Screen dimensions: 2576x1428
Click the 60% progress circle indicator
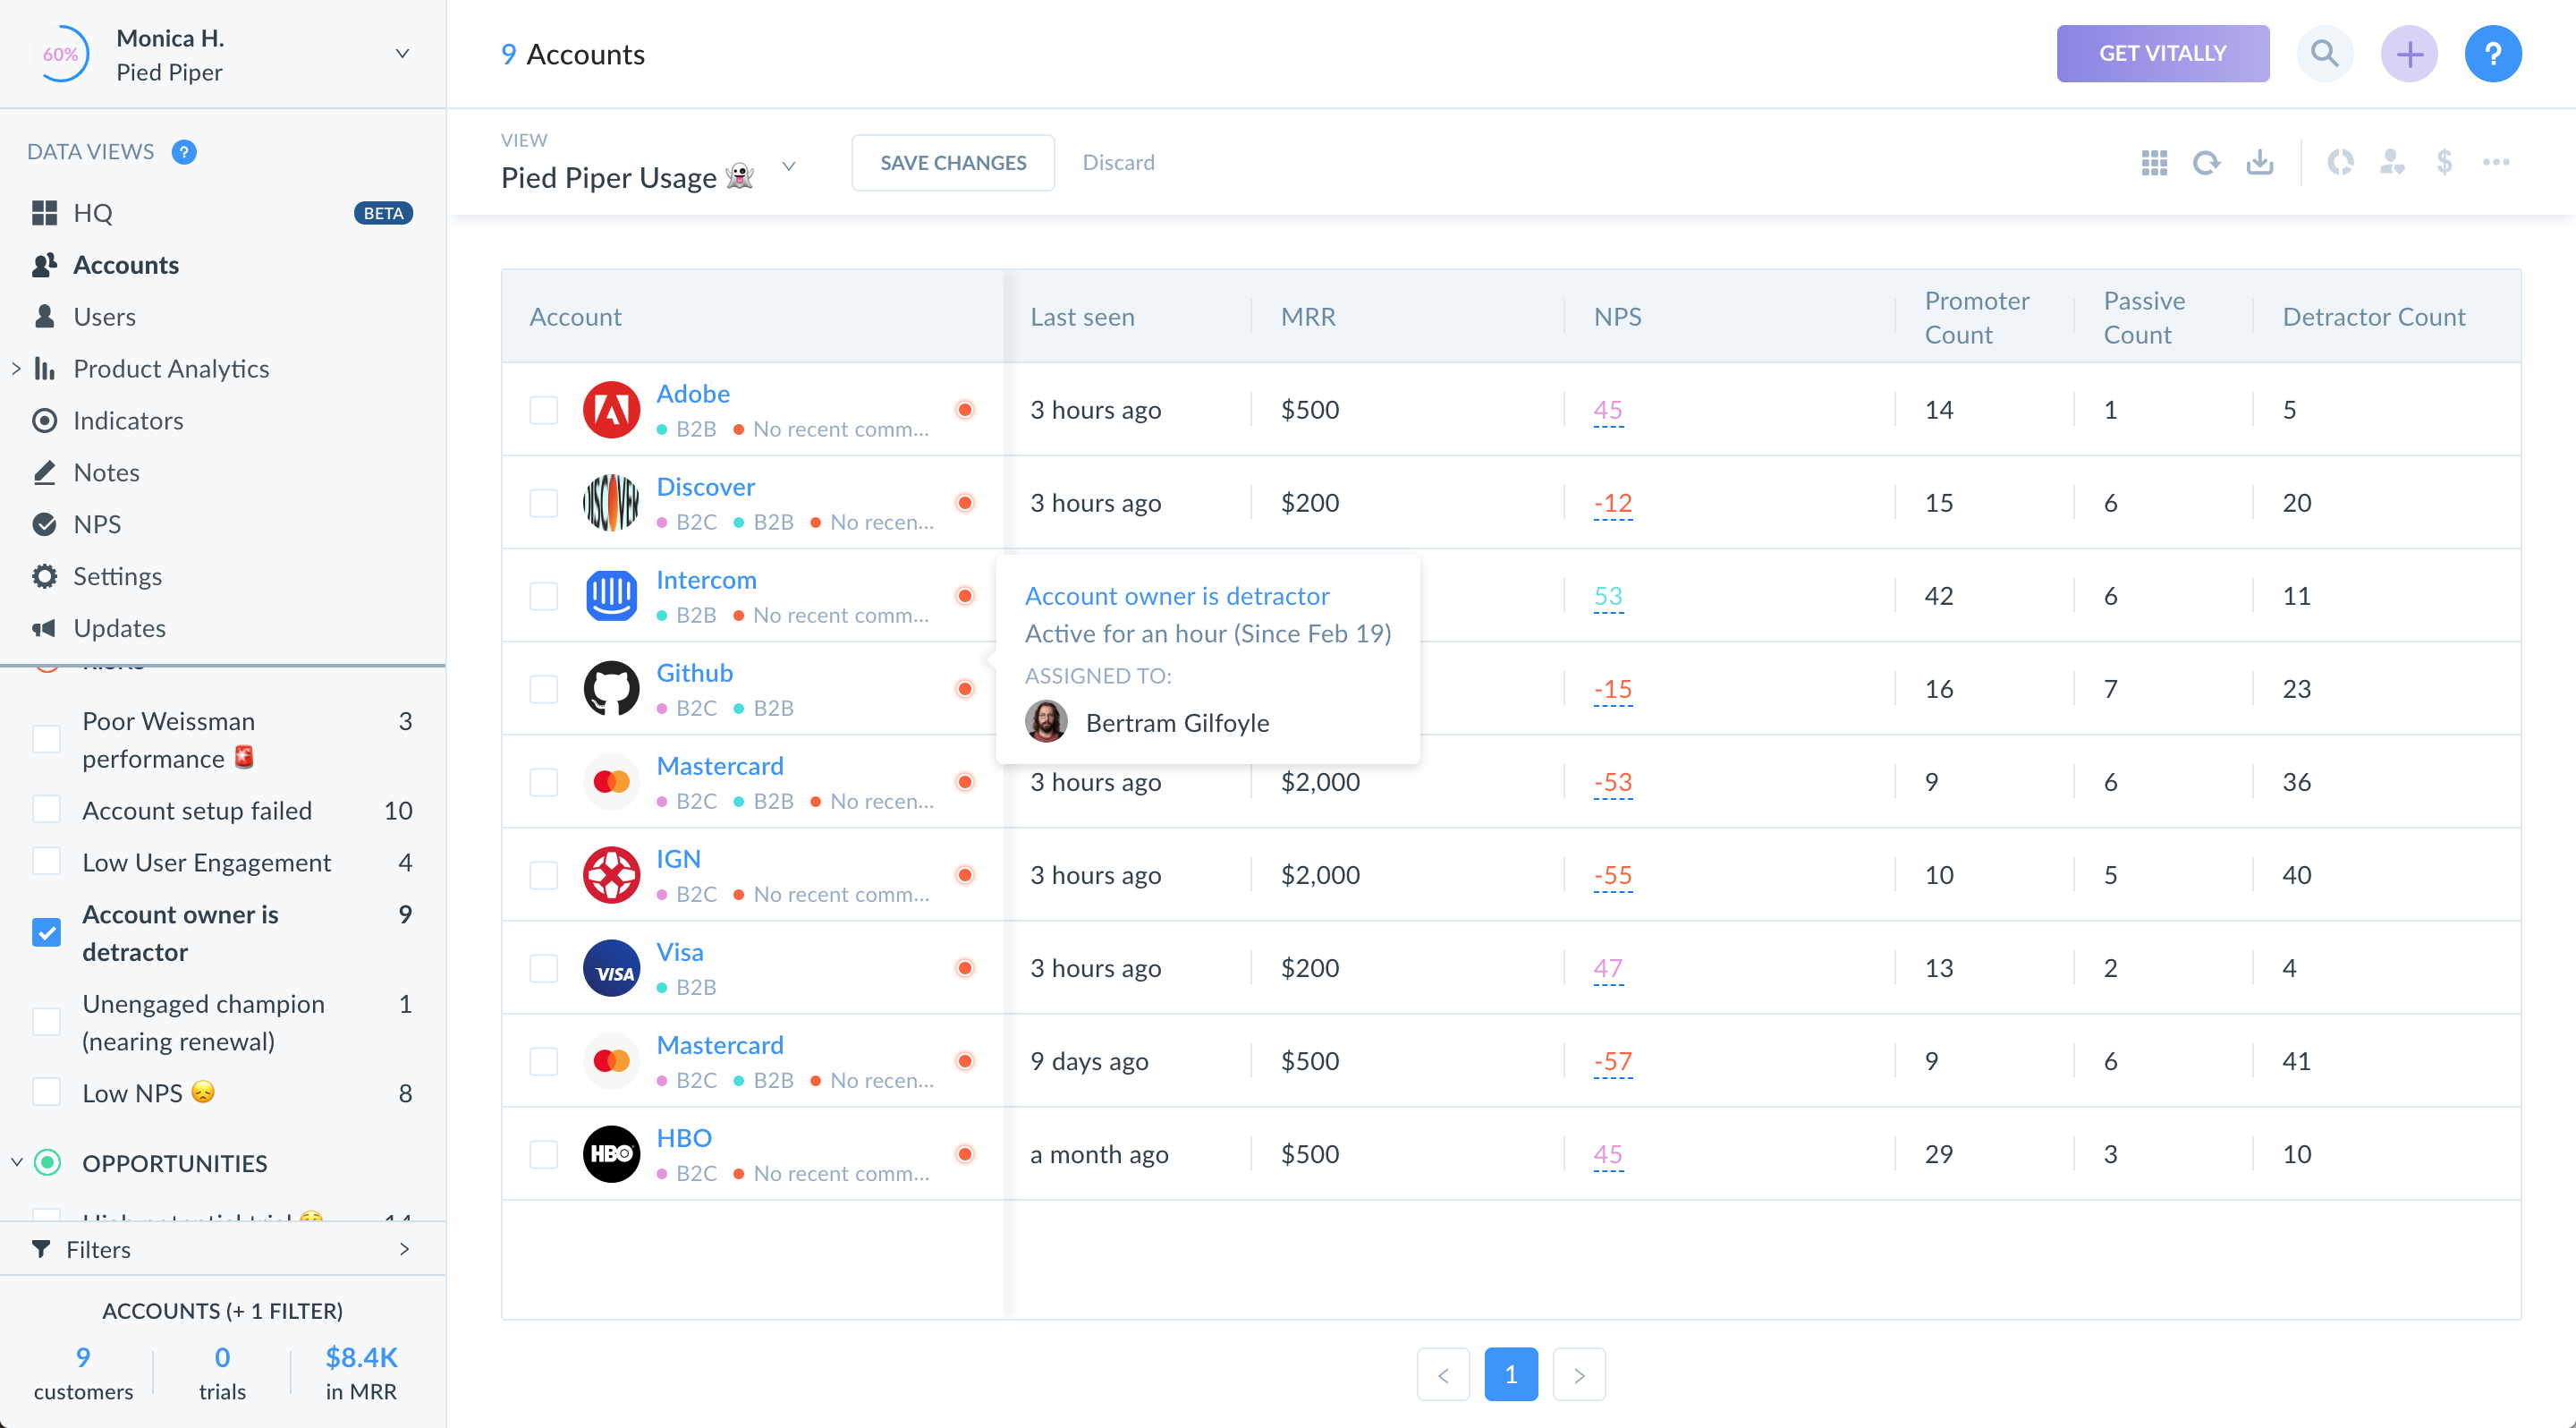click(60, 54)
